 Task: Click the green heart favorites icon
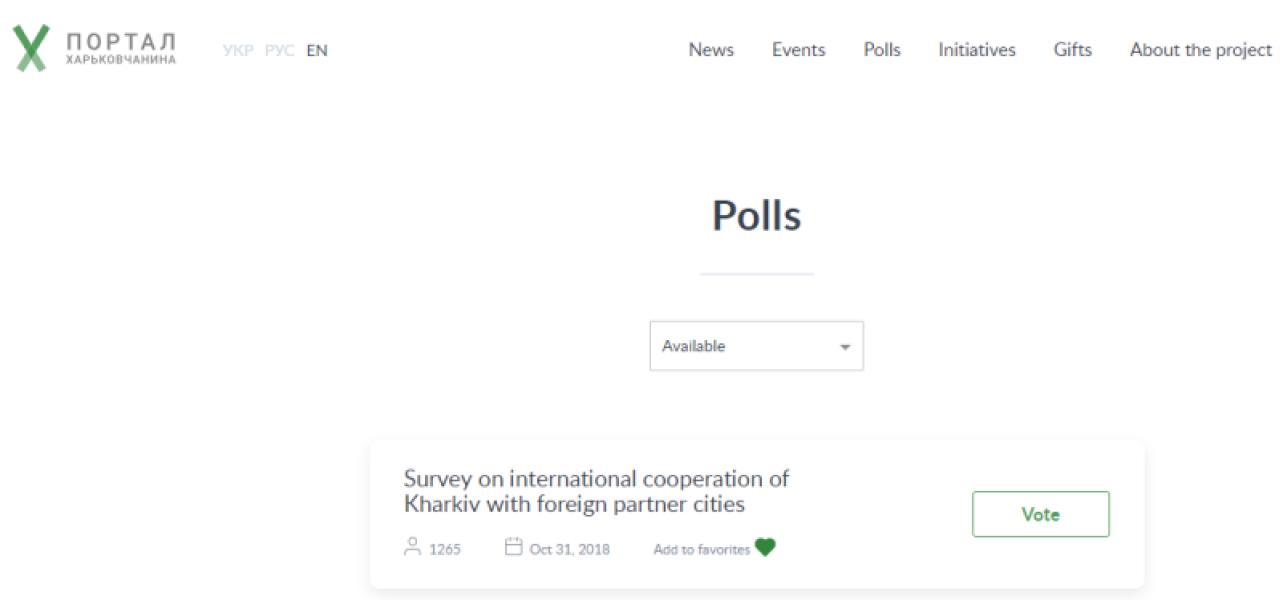[x=765, y=547]
